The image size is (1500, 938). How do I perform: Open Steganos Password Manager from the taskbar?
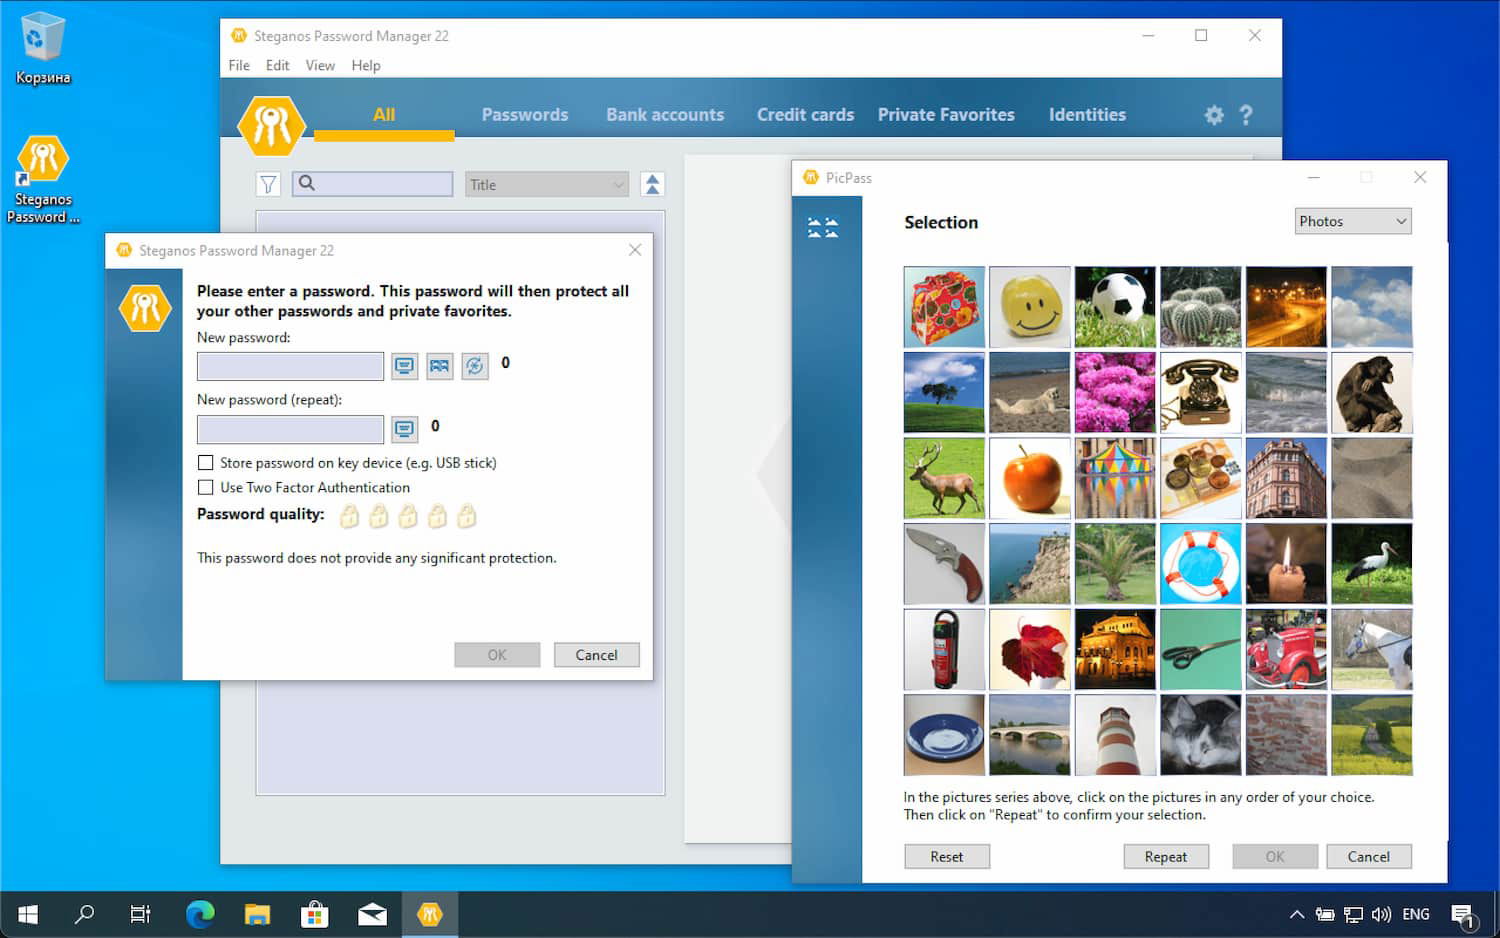tap(430, 913)
